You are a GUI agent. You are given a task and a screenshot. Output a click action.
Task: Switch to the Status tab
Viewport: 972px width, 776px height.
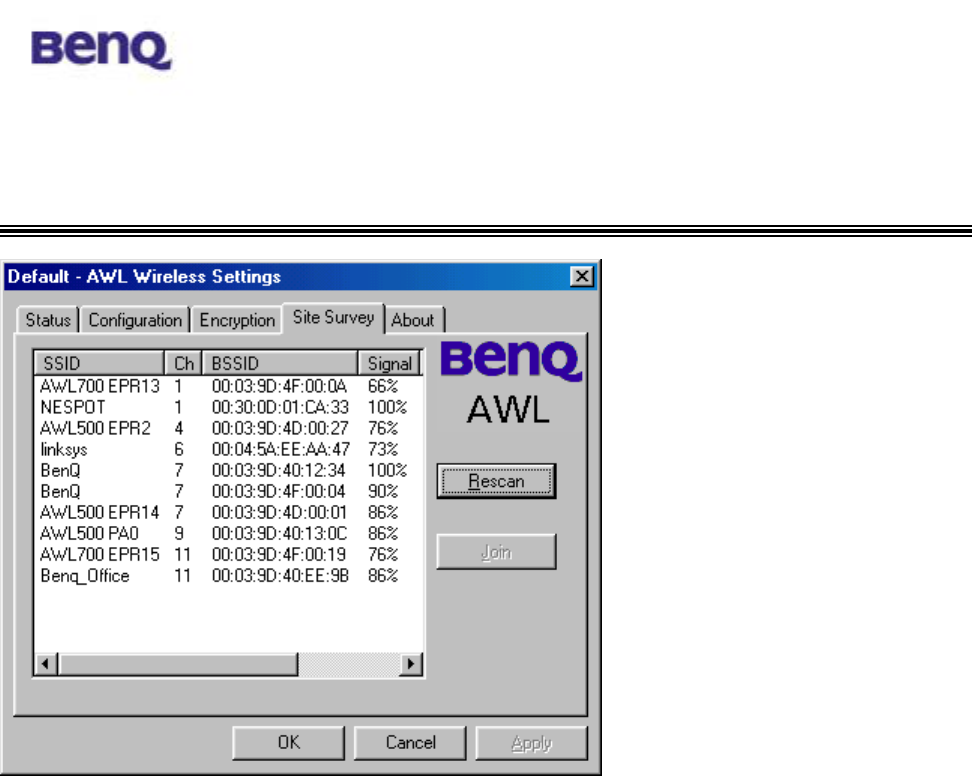(48, 320)
